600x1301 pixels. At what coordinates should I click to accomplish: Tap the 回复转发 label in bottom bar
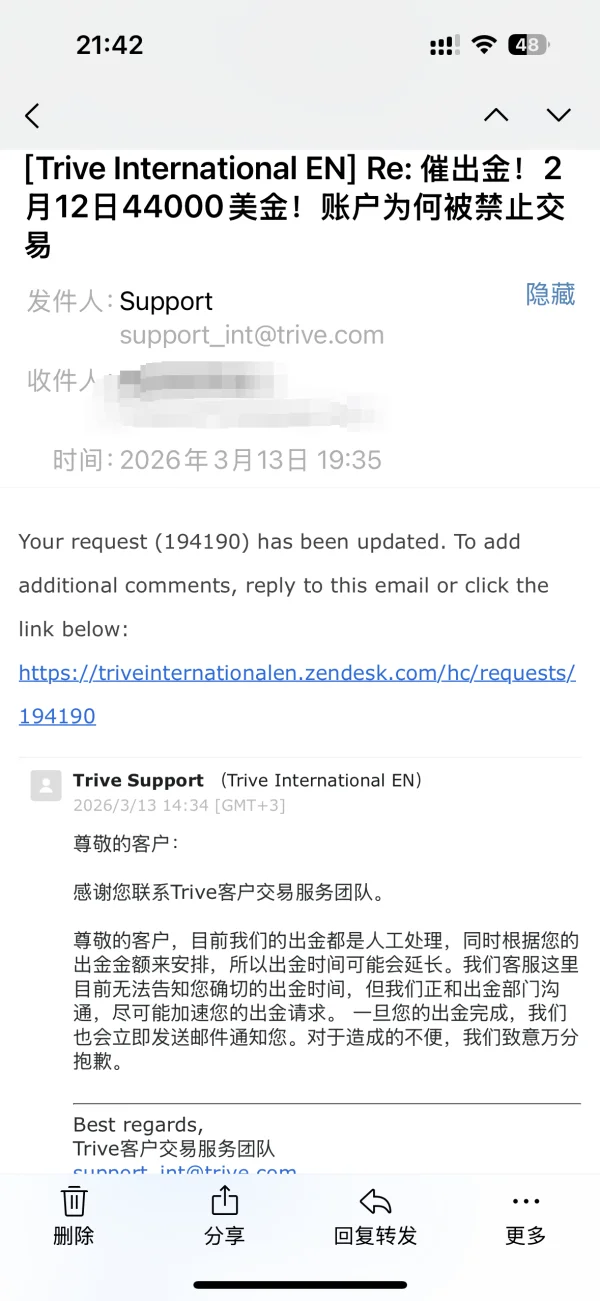[375, 1236]
